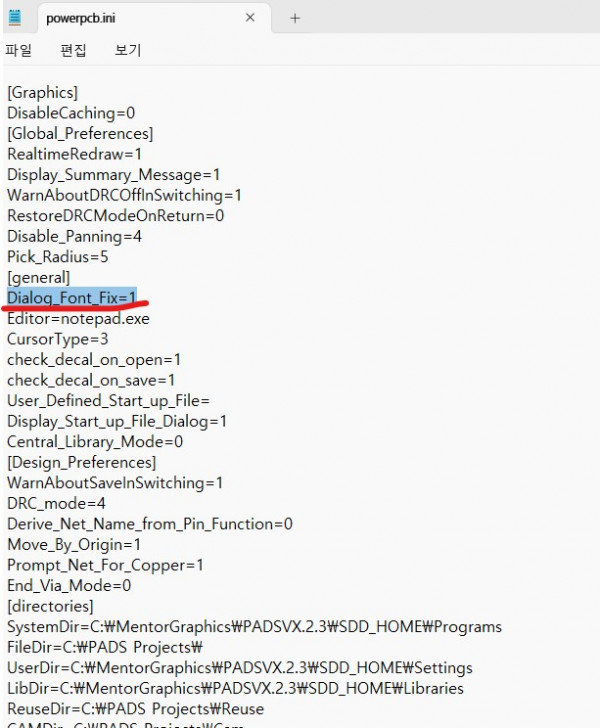Viewport: 600px width, 728px height.
Task: Click the DisableCaching=0 line
Action: tap(71, 113)
